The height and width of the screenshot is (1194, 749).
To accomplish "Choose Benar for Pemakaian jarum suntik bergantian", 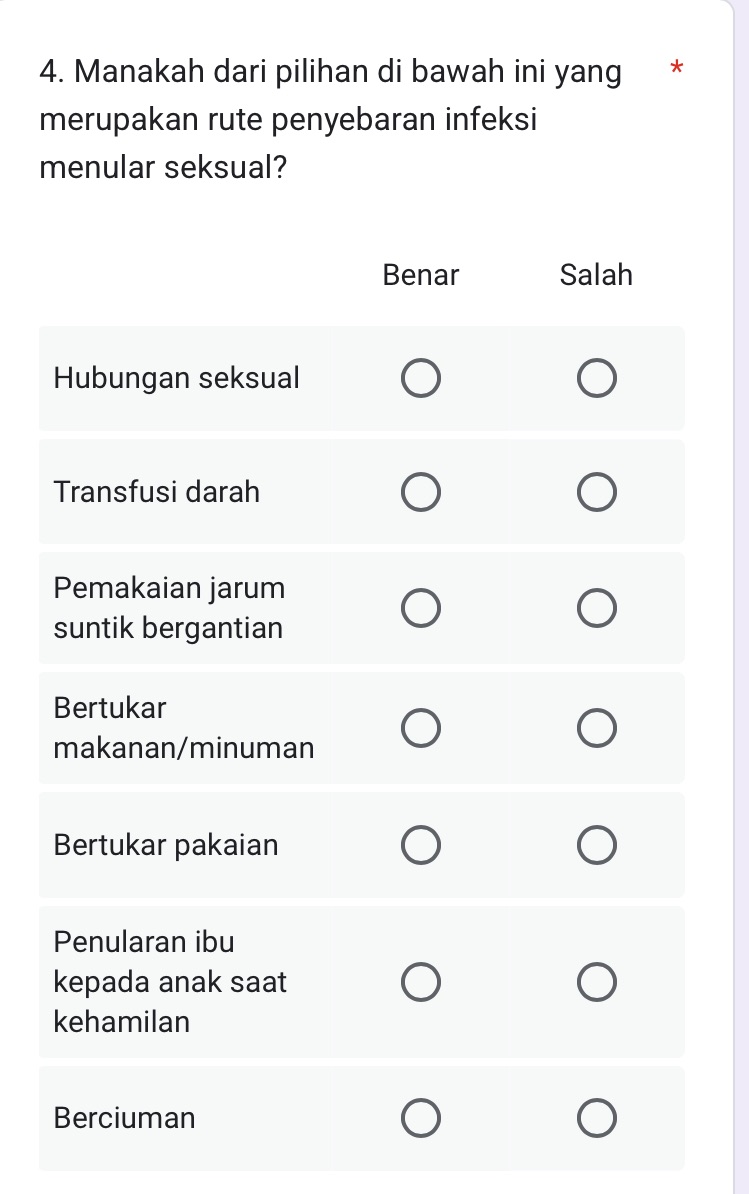I will (x=420, y=607).
